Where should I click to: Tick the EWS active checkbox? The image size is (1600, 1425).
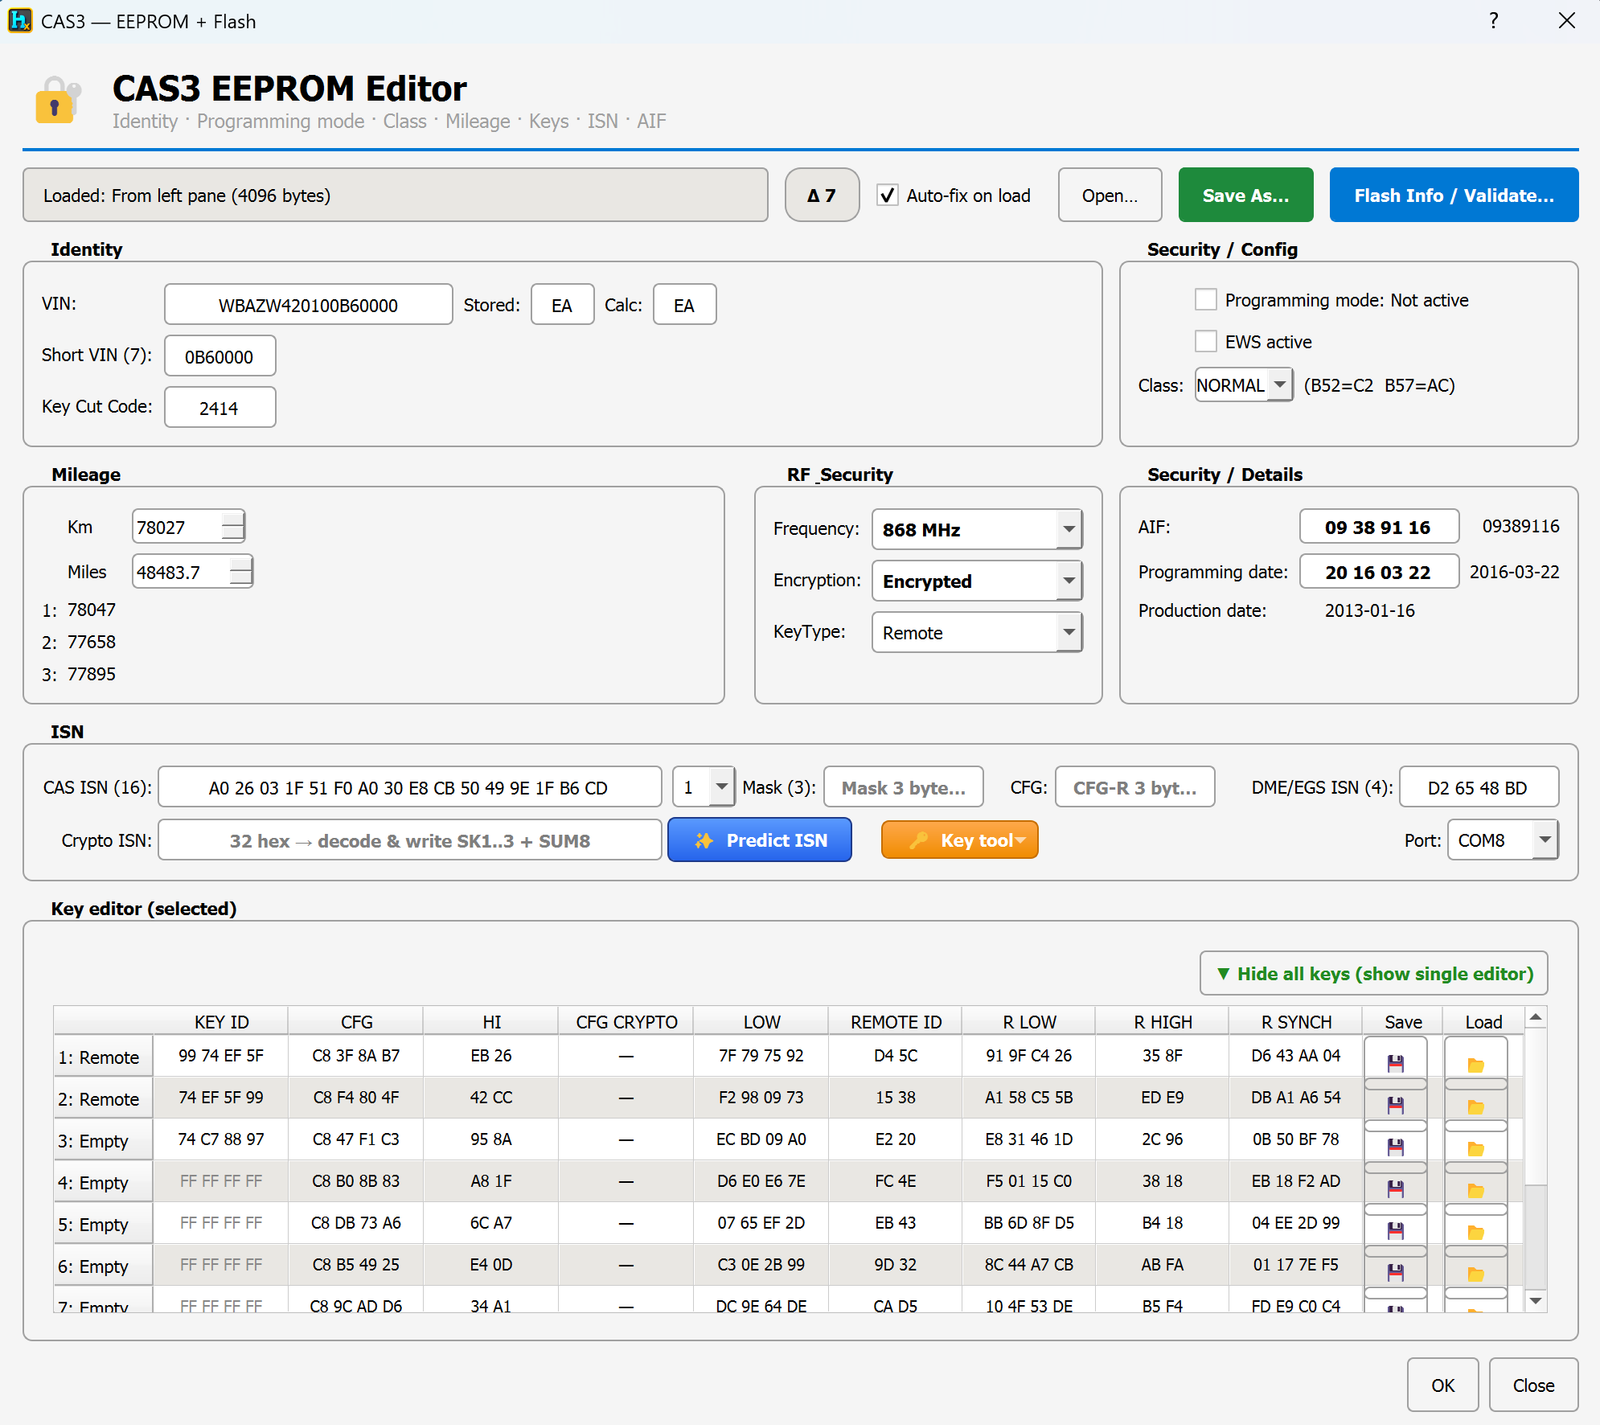1206,341
